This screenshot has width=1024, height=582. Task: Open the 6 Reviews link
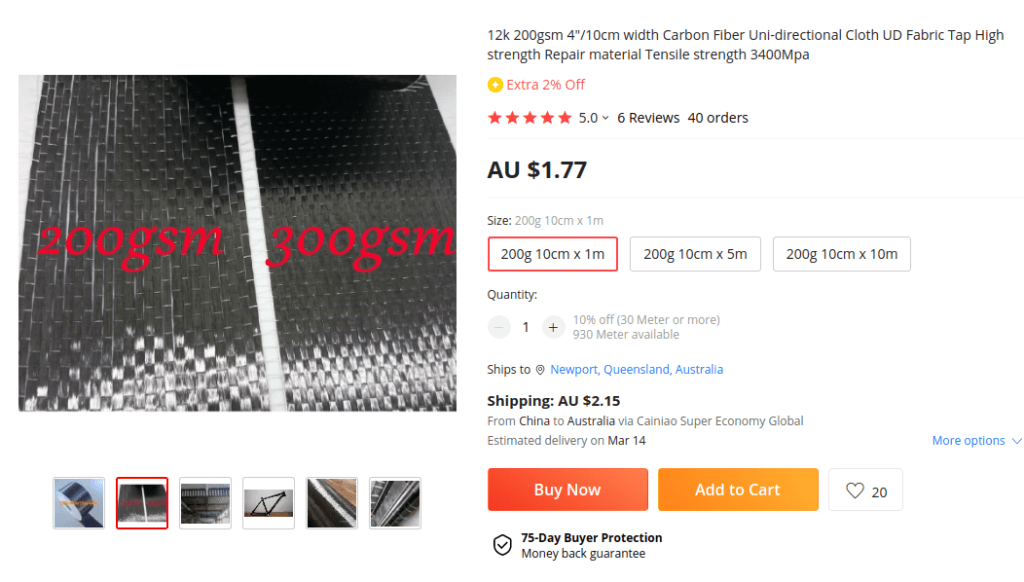tap(648, 118)
